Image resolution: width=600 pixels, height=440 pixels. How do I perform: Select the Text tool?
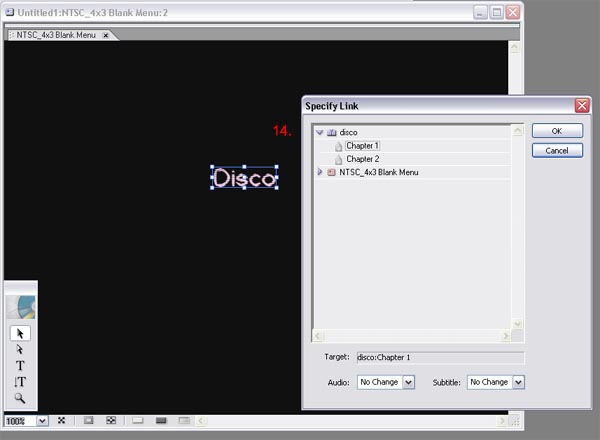click(x=20, y=366)
